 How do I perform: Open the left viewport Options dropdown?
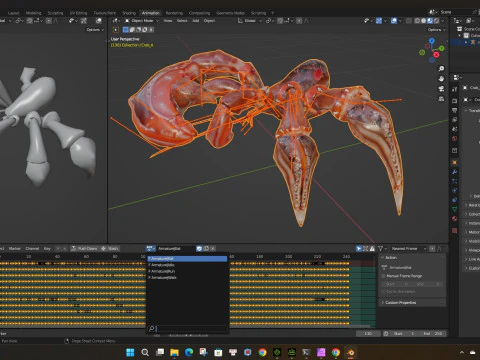(95, 30)
